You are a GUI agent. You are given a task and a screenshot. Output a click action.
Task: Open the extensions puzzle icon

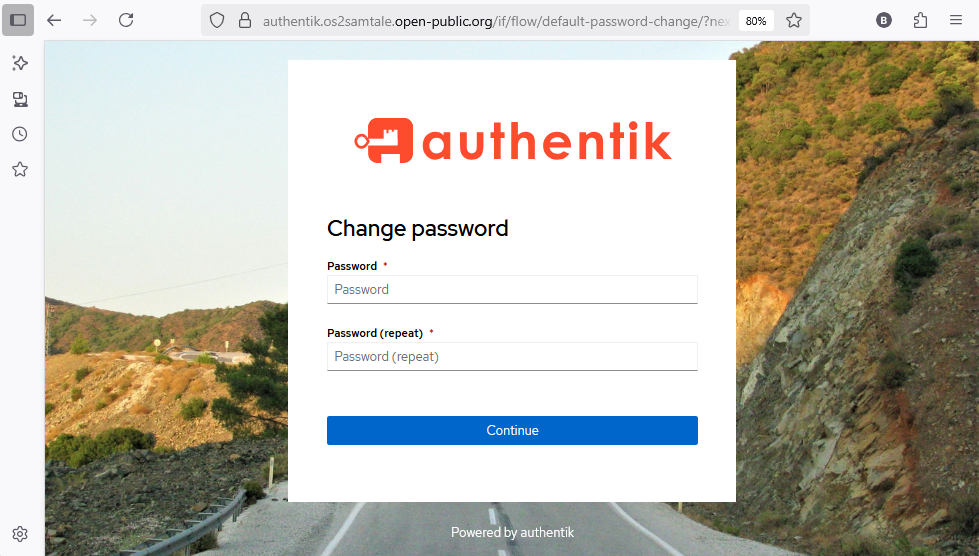click(920, 21)
